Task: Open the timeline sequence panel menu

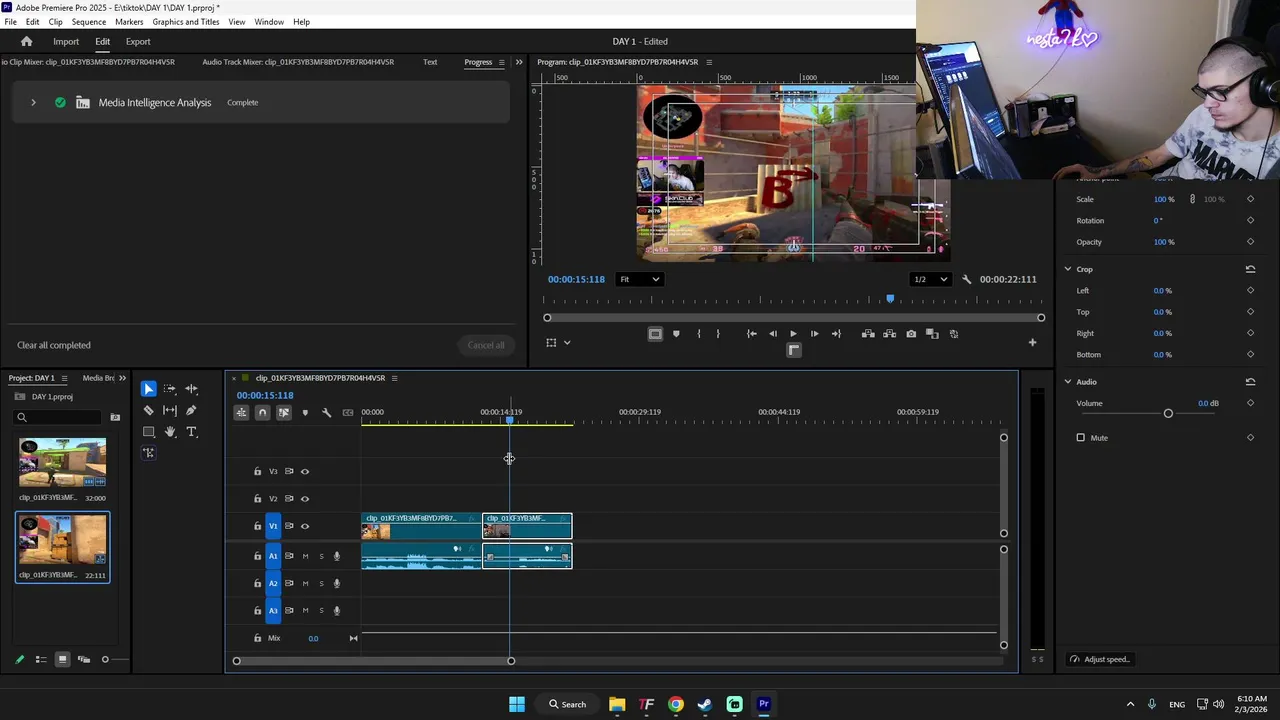Action: [x=394, y=378]
